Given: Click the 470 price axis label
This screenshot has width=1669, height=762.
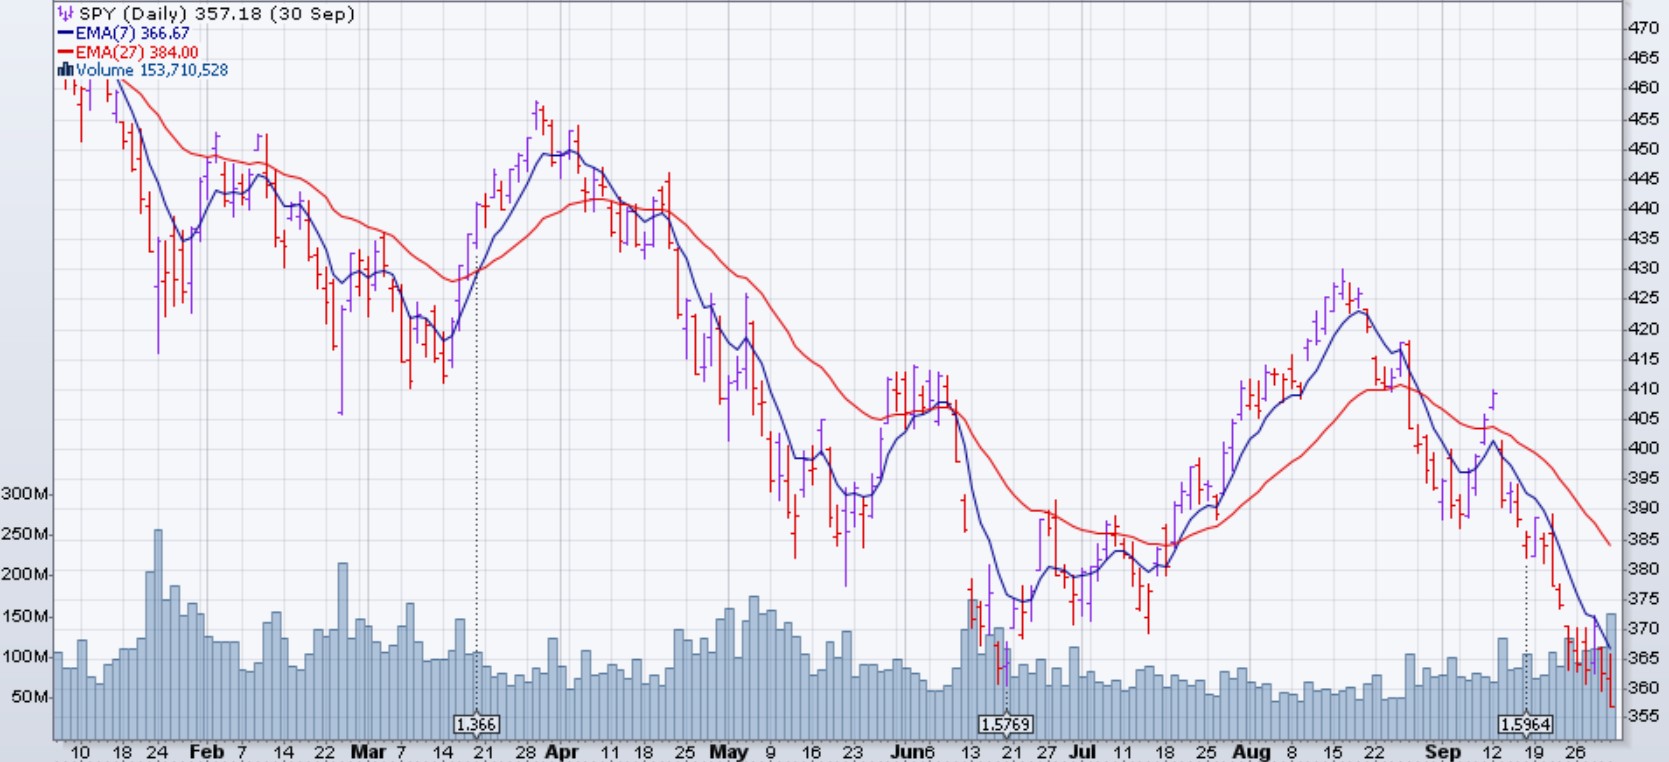Looking at the screenshot, I should point(1643,28).
